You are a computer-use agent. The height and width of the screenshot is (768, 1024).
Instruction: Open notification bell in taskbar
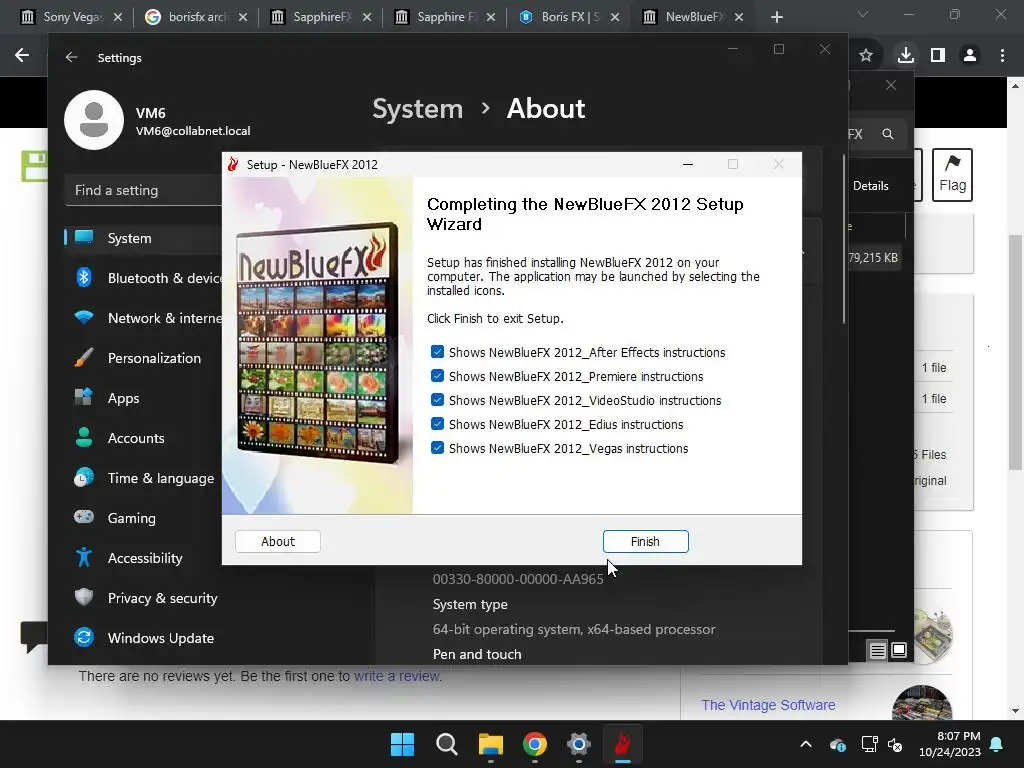(997, 744)
